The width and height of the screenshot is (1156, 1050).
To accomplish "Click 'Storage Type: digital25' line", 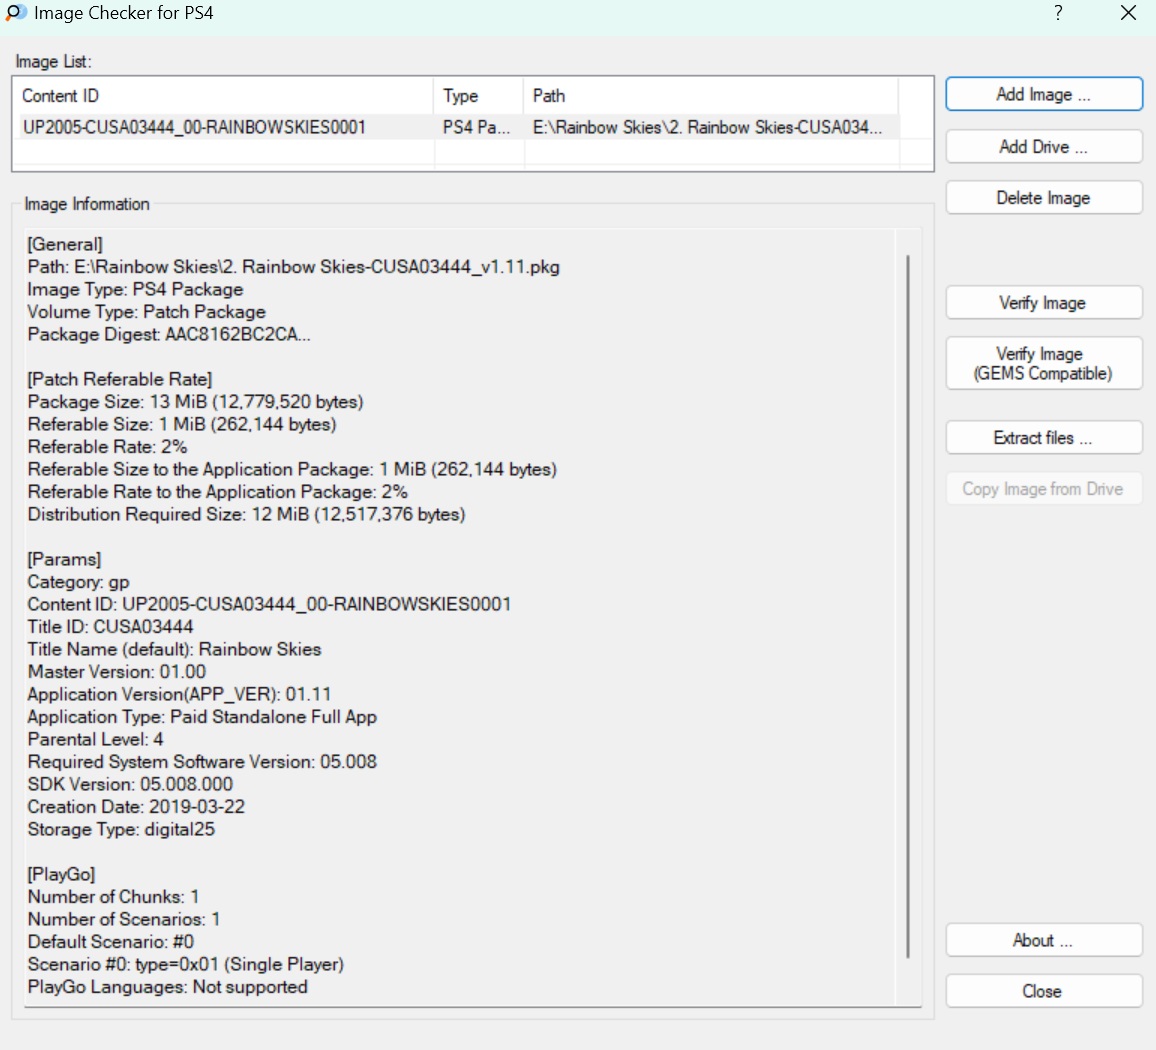I will (121, 829).
